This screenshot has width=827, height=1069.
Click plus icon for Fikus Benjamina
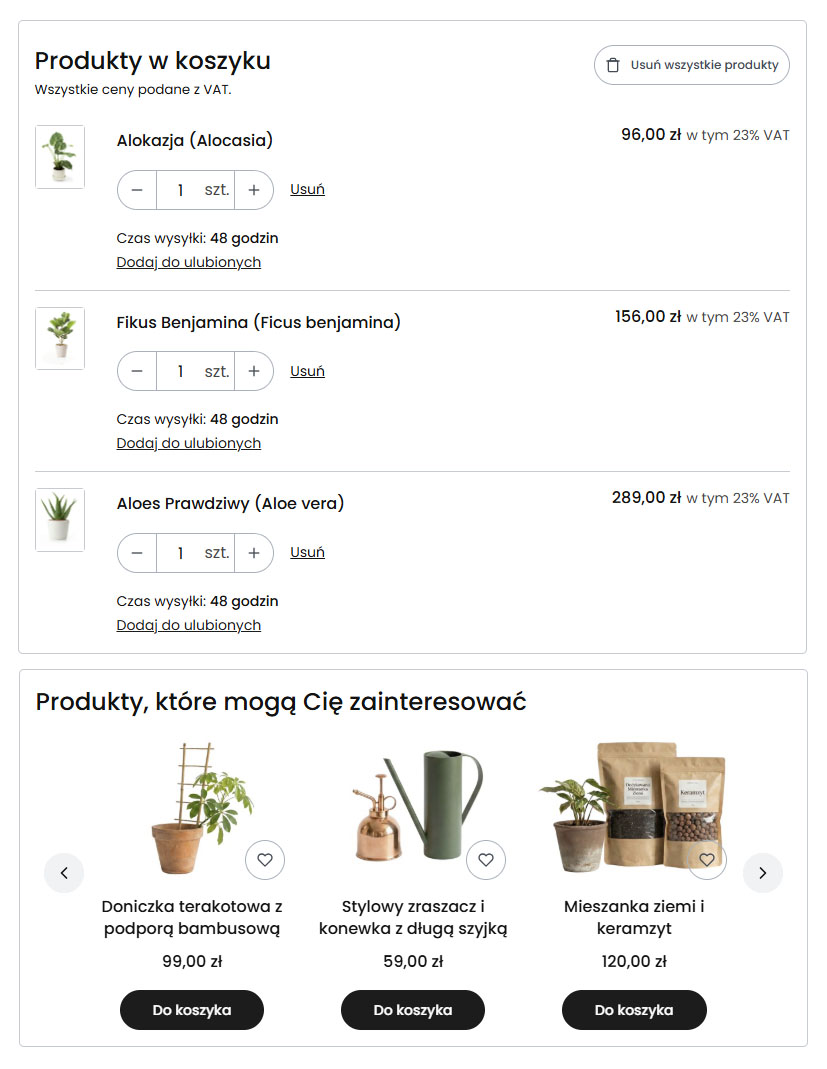pyautogui.click(x=254, y=371)
